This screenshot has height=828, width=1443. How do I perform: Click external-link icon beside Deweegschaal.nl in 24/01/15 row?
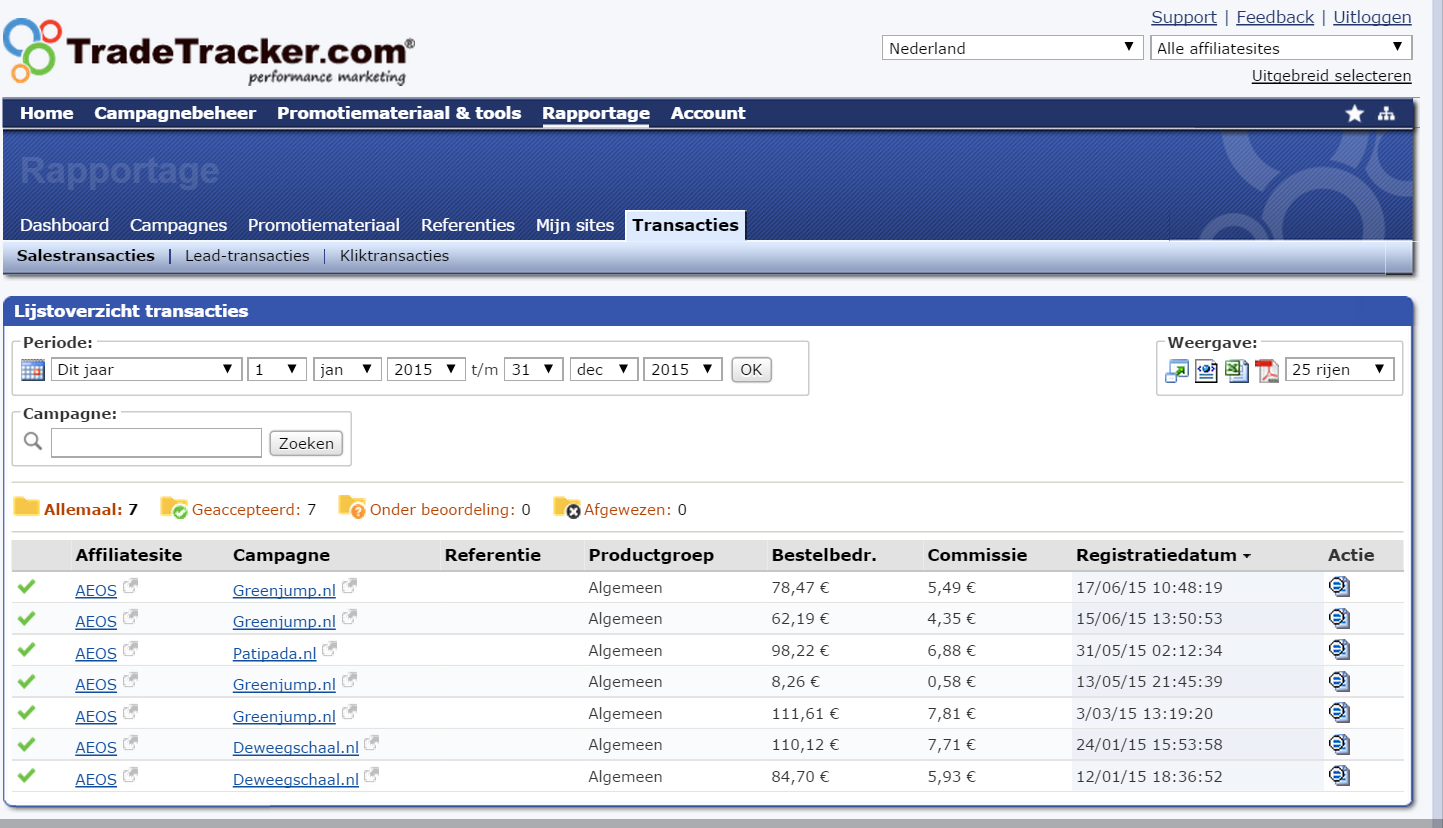pos(372,743)
